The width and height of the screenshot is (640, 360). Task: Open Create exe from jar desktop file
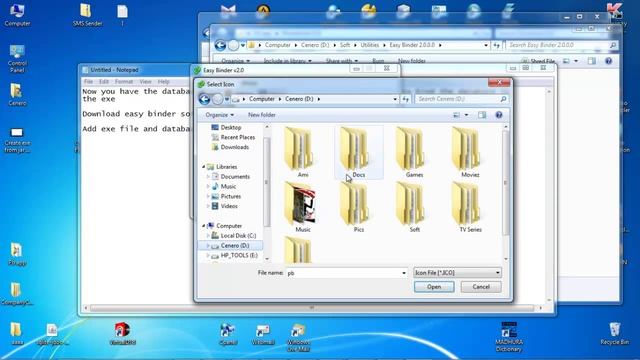click(x=17, y=140)
